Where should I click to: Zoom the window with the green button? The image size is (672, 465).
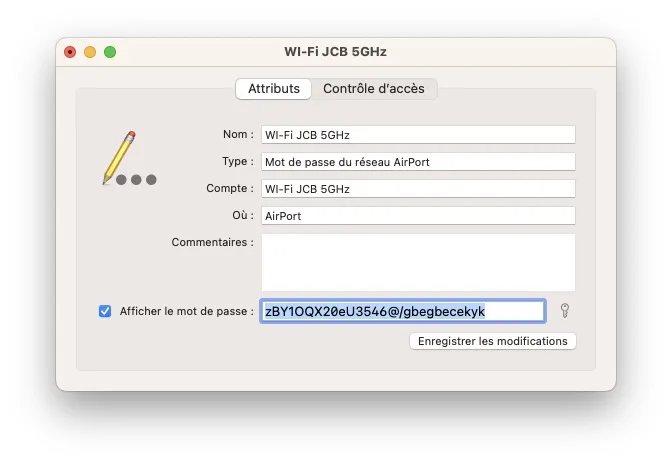coord(110,52)
